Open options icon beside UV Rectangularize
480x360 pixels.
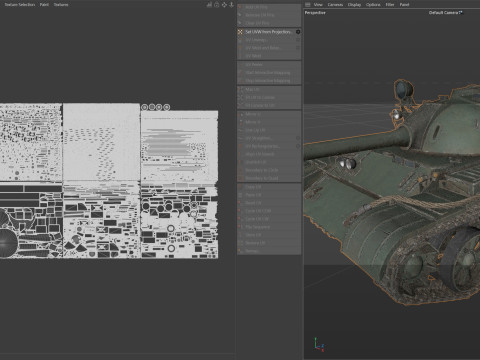point(298,146)
